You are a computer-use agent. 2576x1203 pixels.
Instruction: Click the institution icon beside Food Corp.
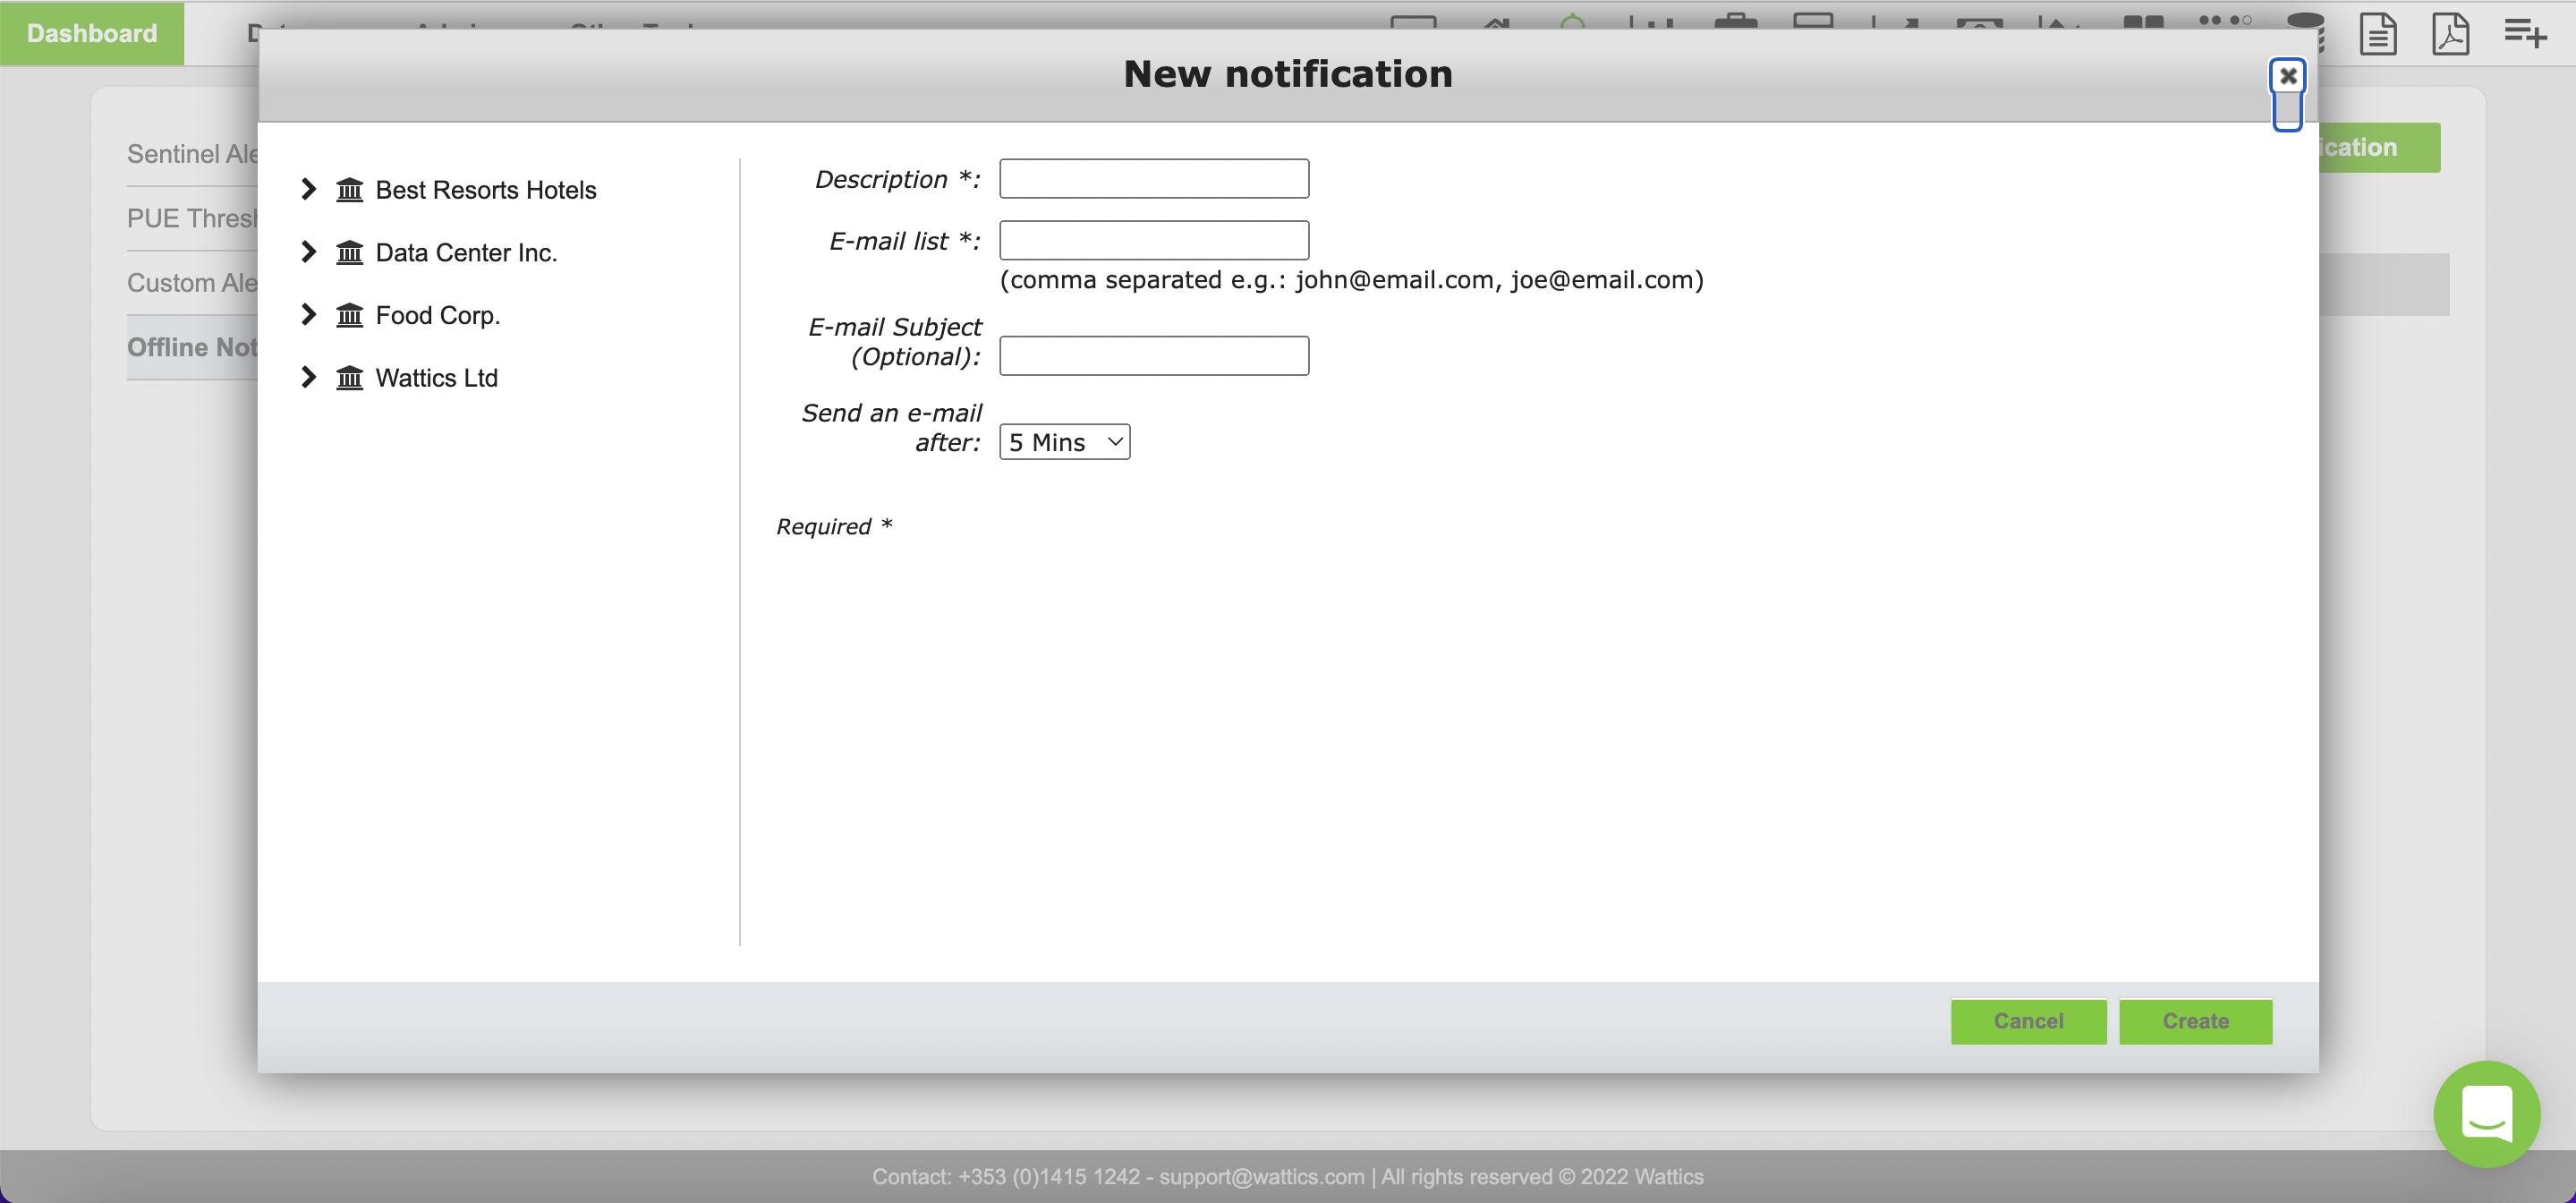tap(349, 315)
